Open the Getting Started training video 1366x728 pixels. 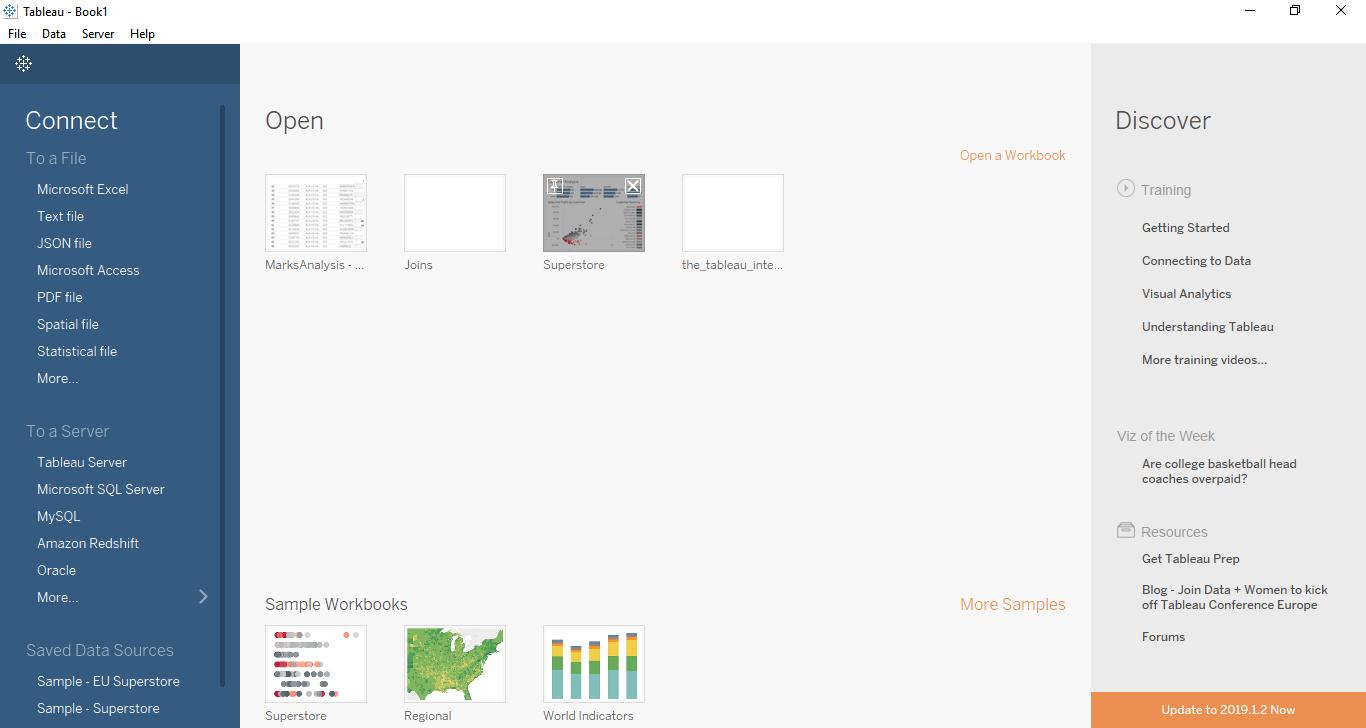tap(1185, 227)
